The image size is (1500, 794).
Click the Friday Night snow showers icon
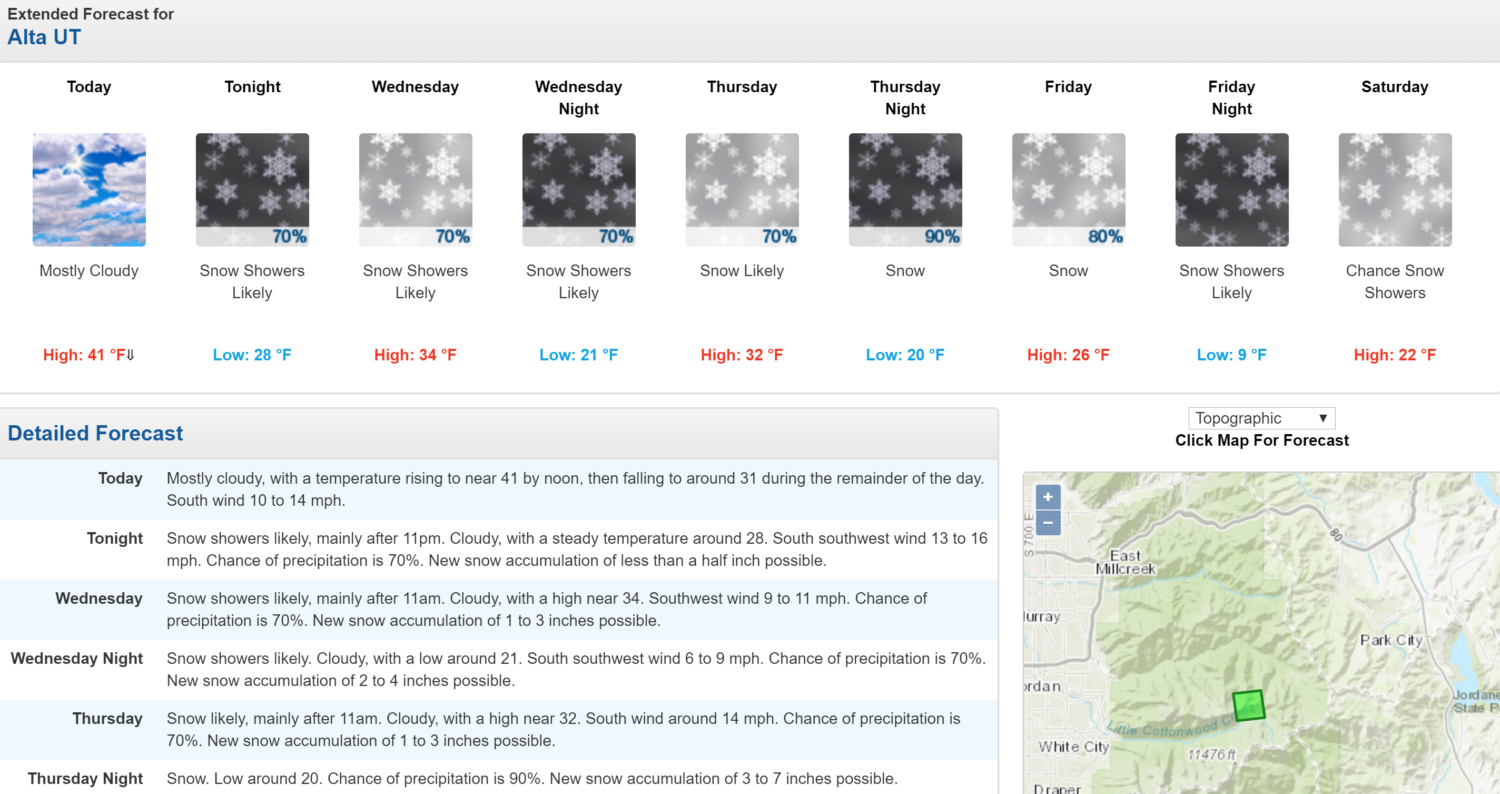point(1232,190)
